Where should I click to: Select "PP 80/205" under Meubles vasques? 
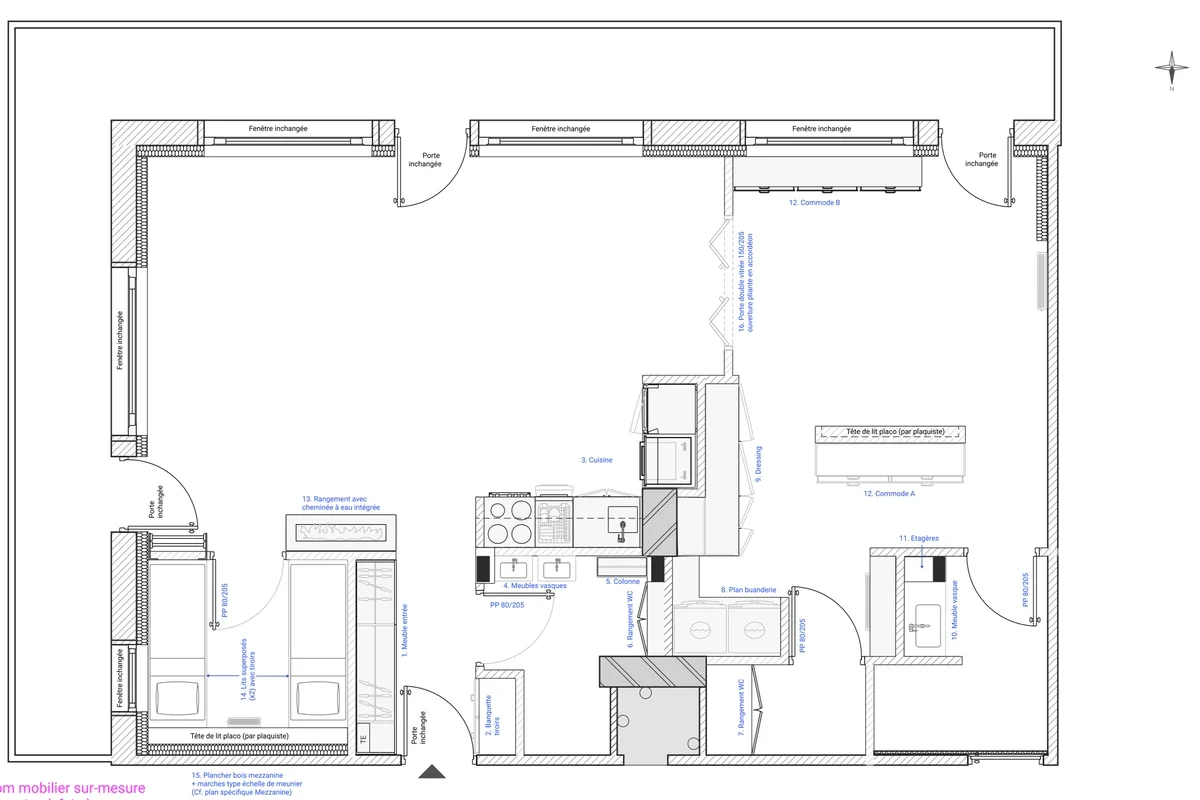508,605
